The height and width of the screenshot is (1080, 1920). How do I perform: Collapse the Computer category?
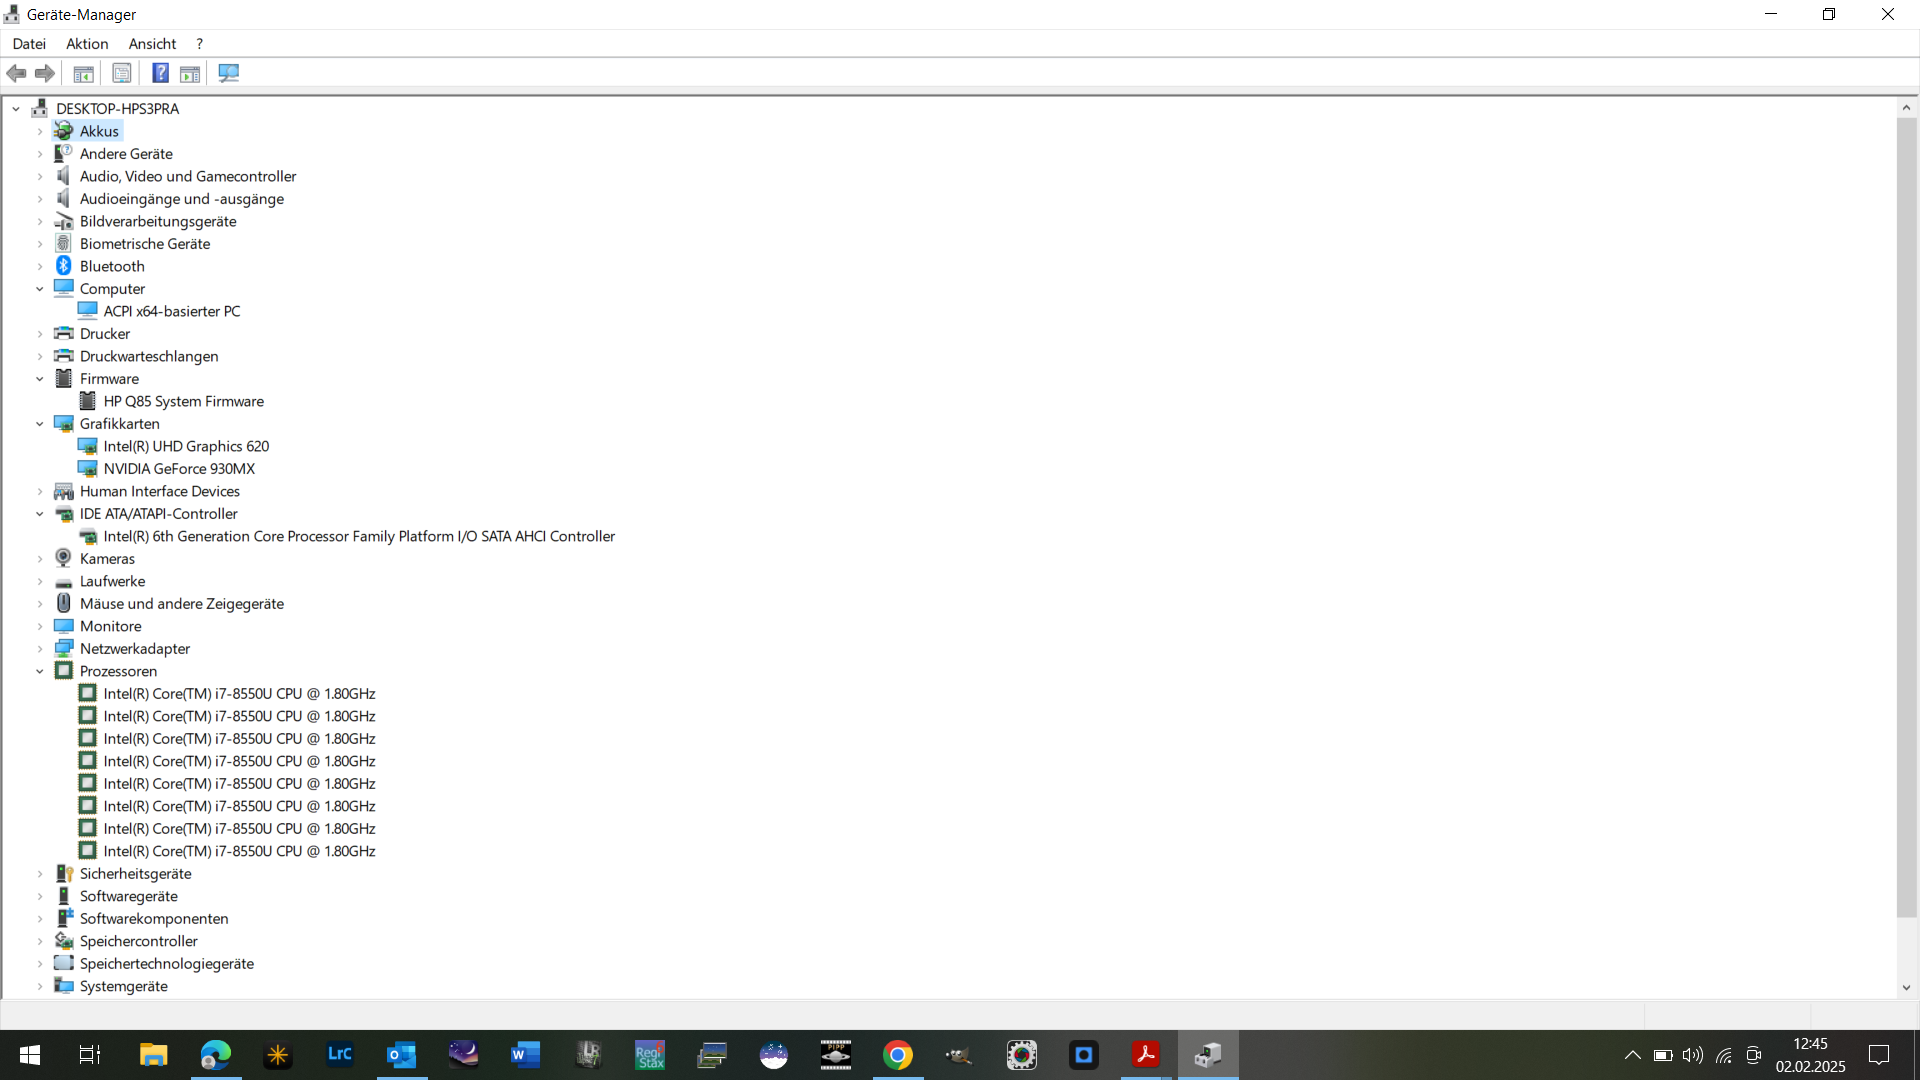(x=40, y=289)
